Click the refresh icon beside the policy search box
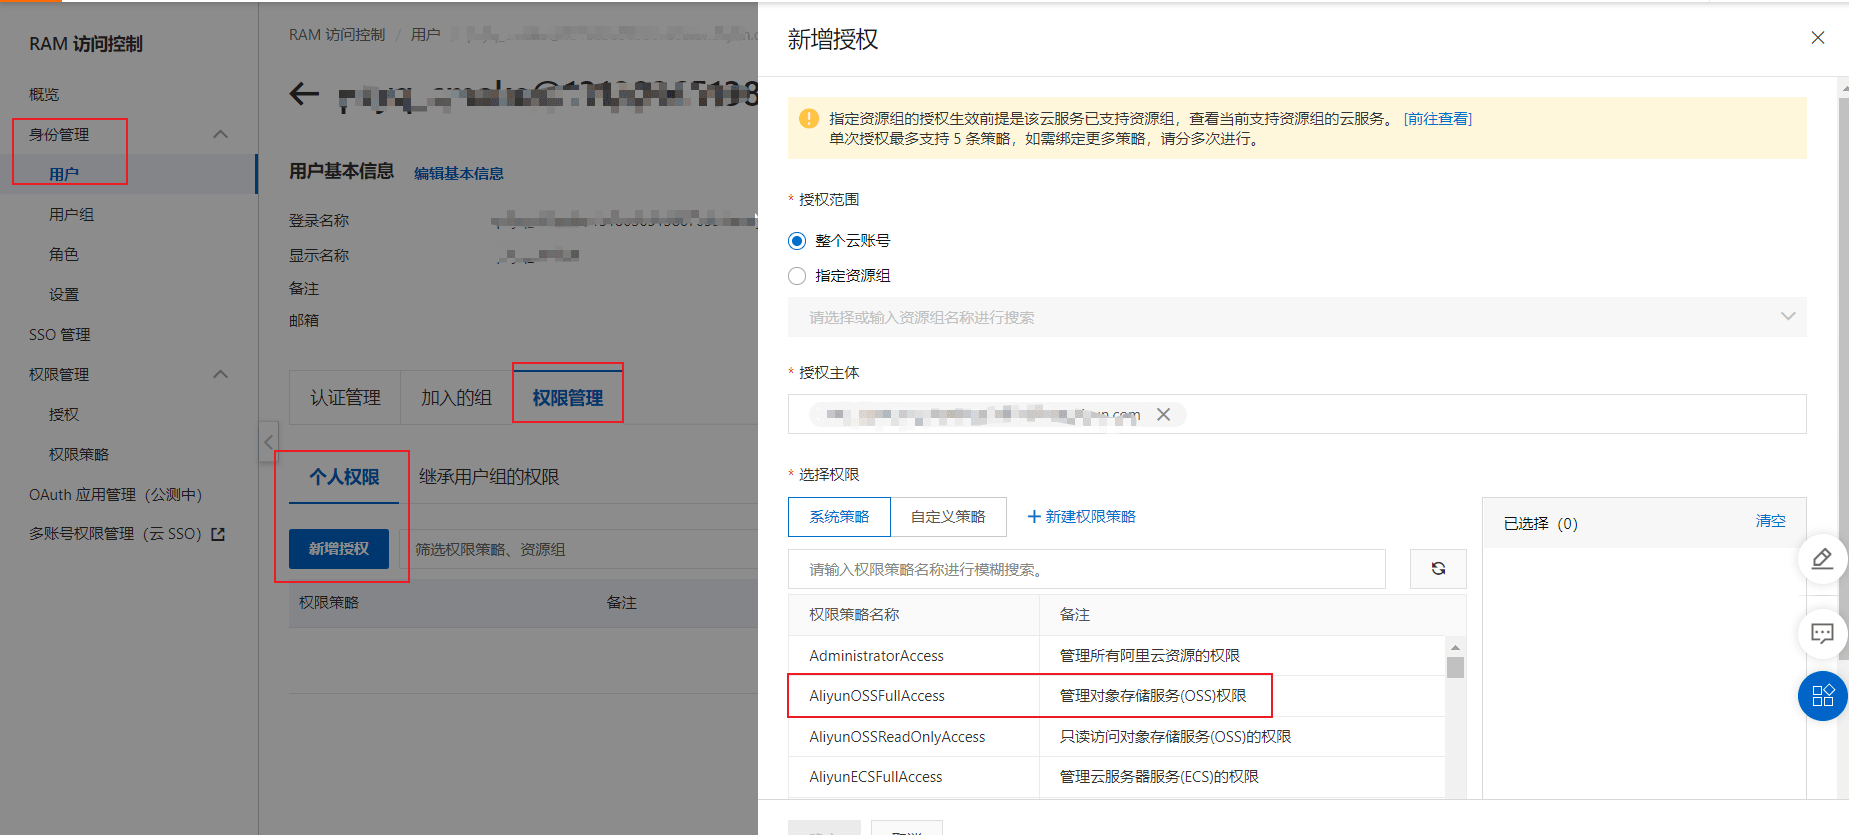 coord(1438,569)
